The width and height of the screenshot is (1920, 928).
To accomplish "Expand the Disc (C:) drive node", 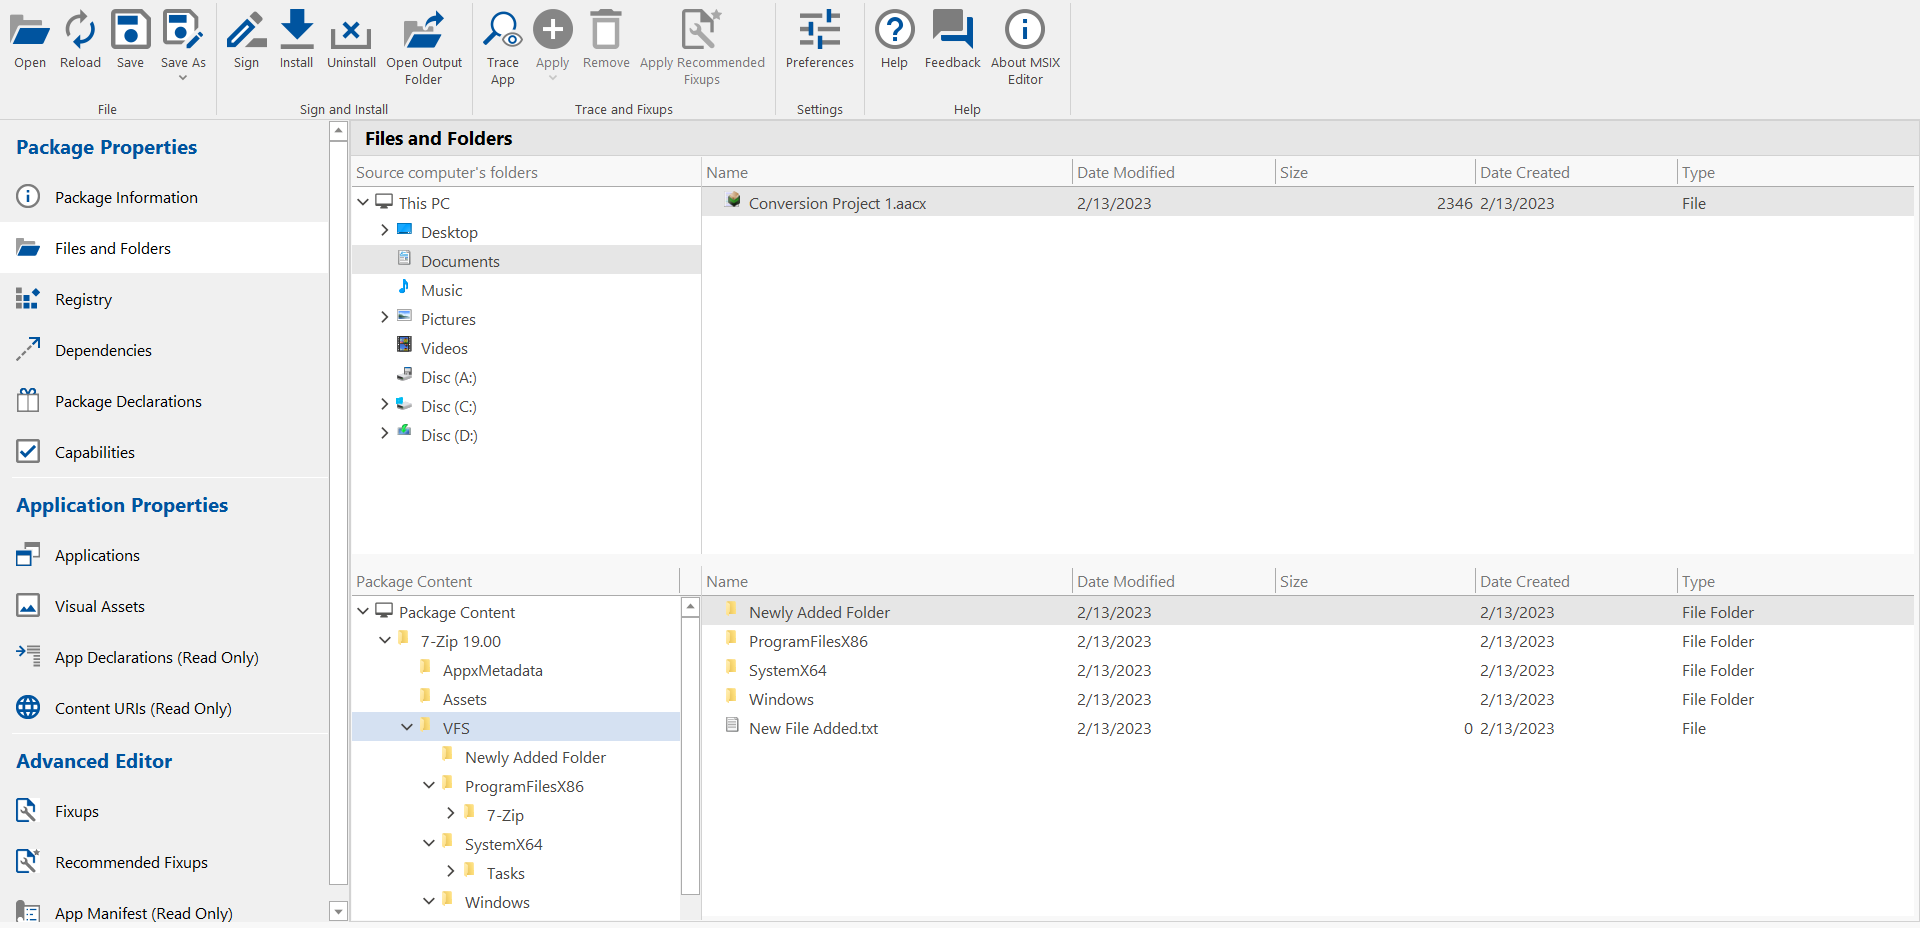I will click(x=385, y=405).
